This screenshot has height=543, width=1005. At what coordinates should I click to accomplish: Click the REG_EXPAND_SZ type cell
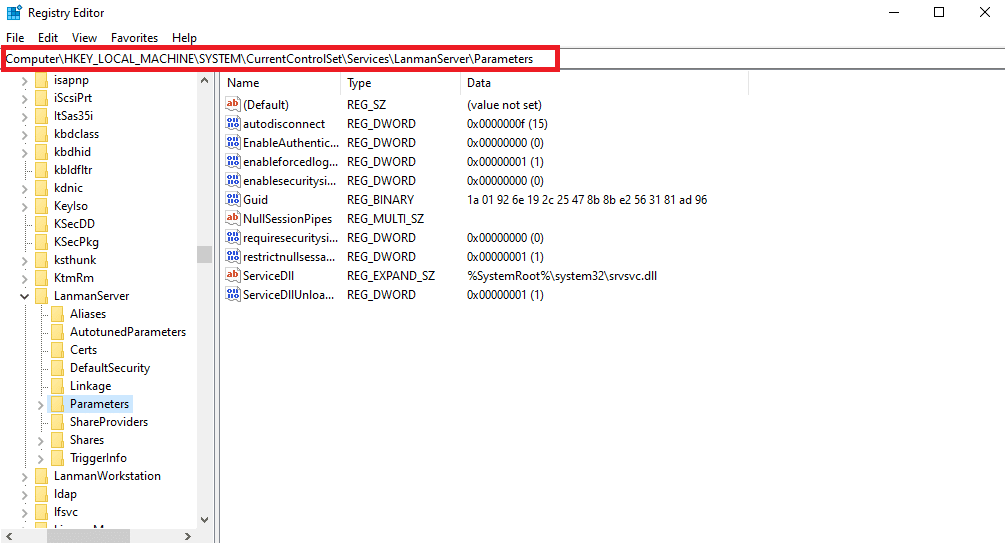(x=391, y=276)
